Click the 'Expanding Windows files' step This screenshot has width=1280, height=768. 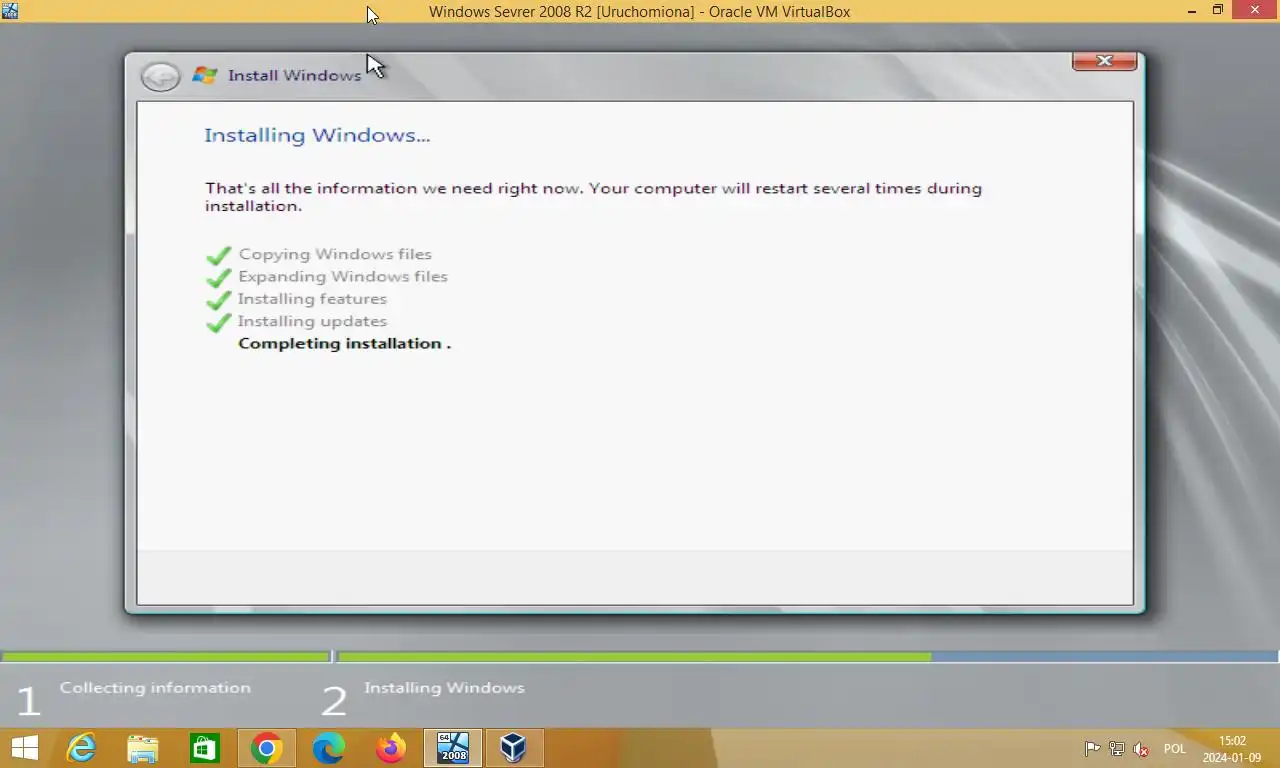point(343,276)
